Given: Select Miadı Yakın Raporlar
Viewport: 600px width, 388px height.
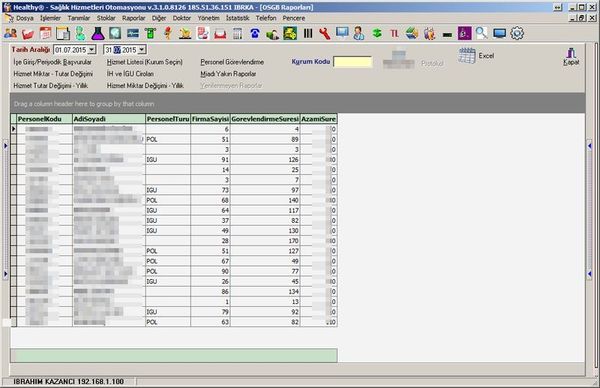Looking at the screenshot, I should [228, 74].
